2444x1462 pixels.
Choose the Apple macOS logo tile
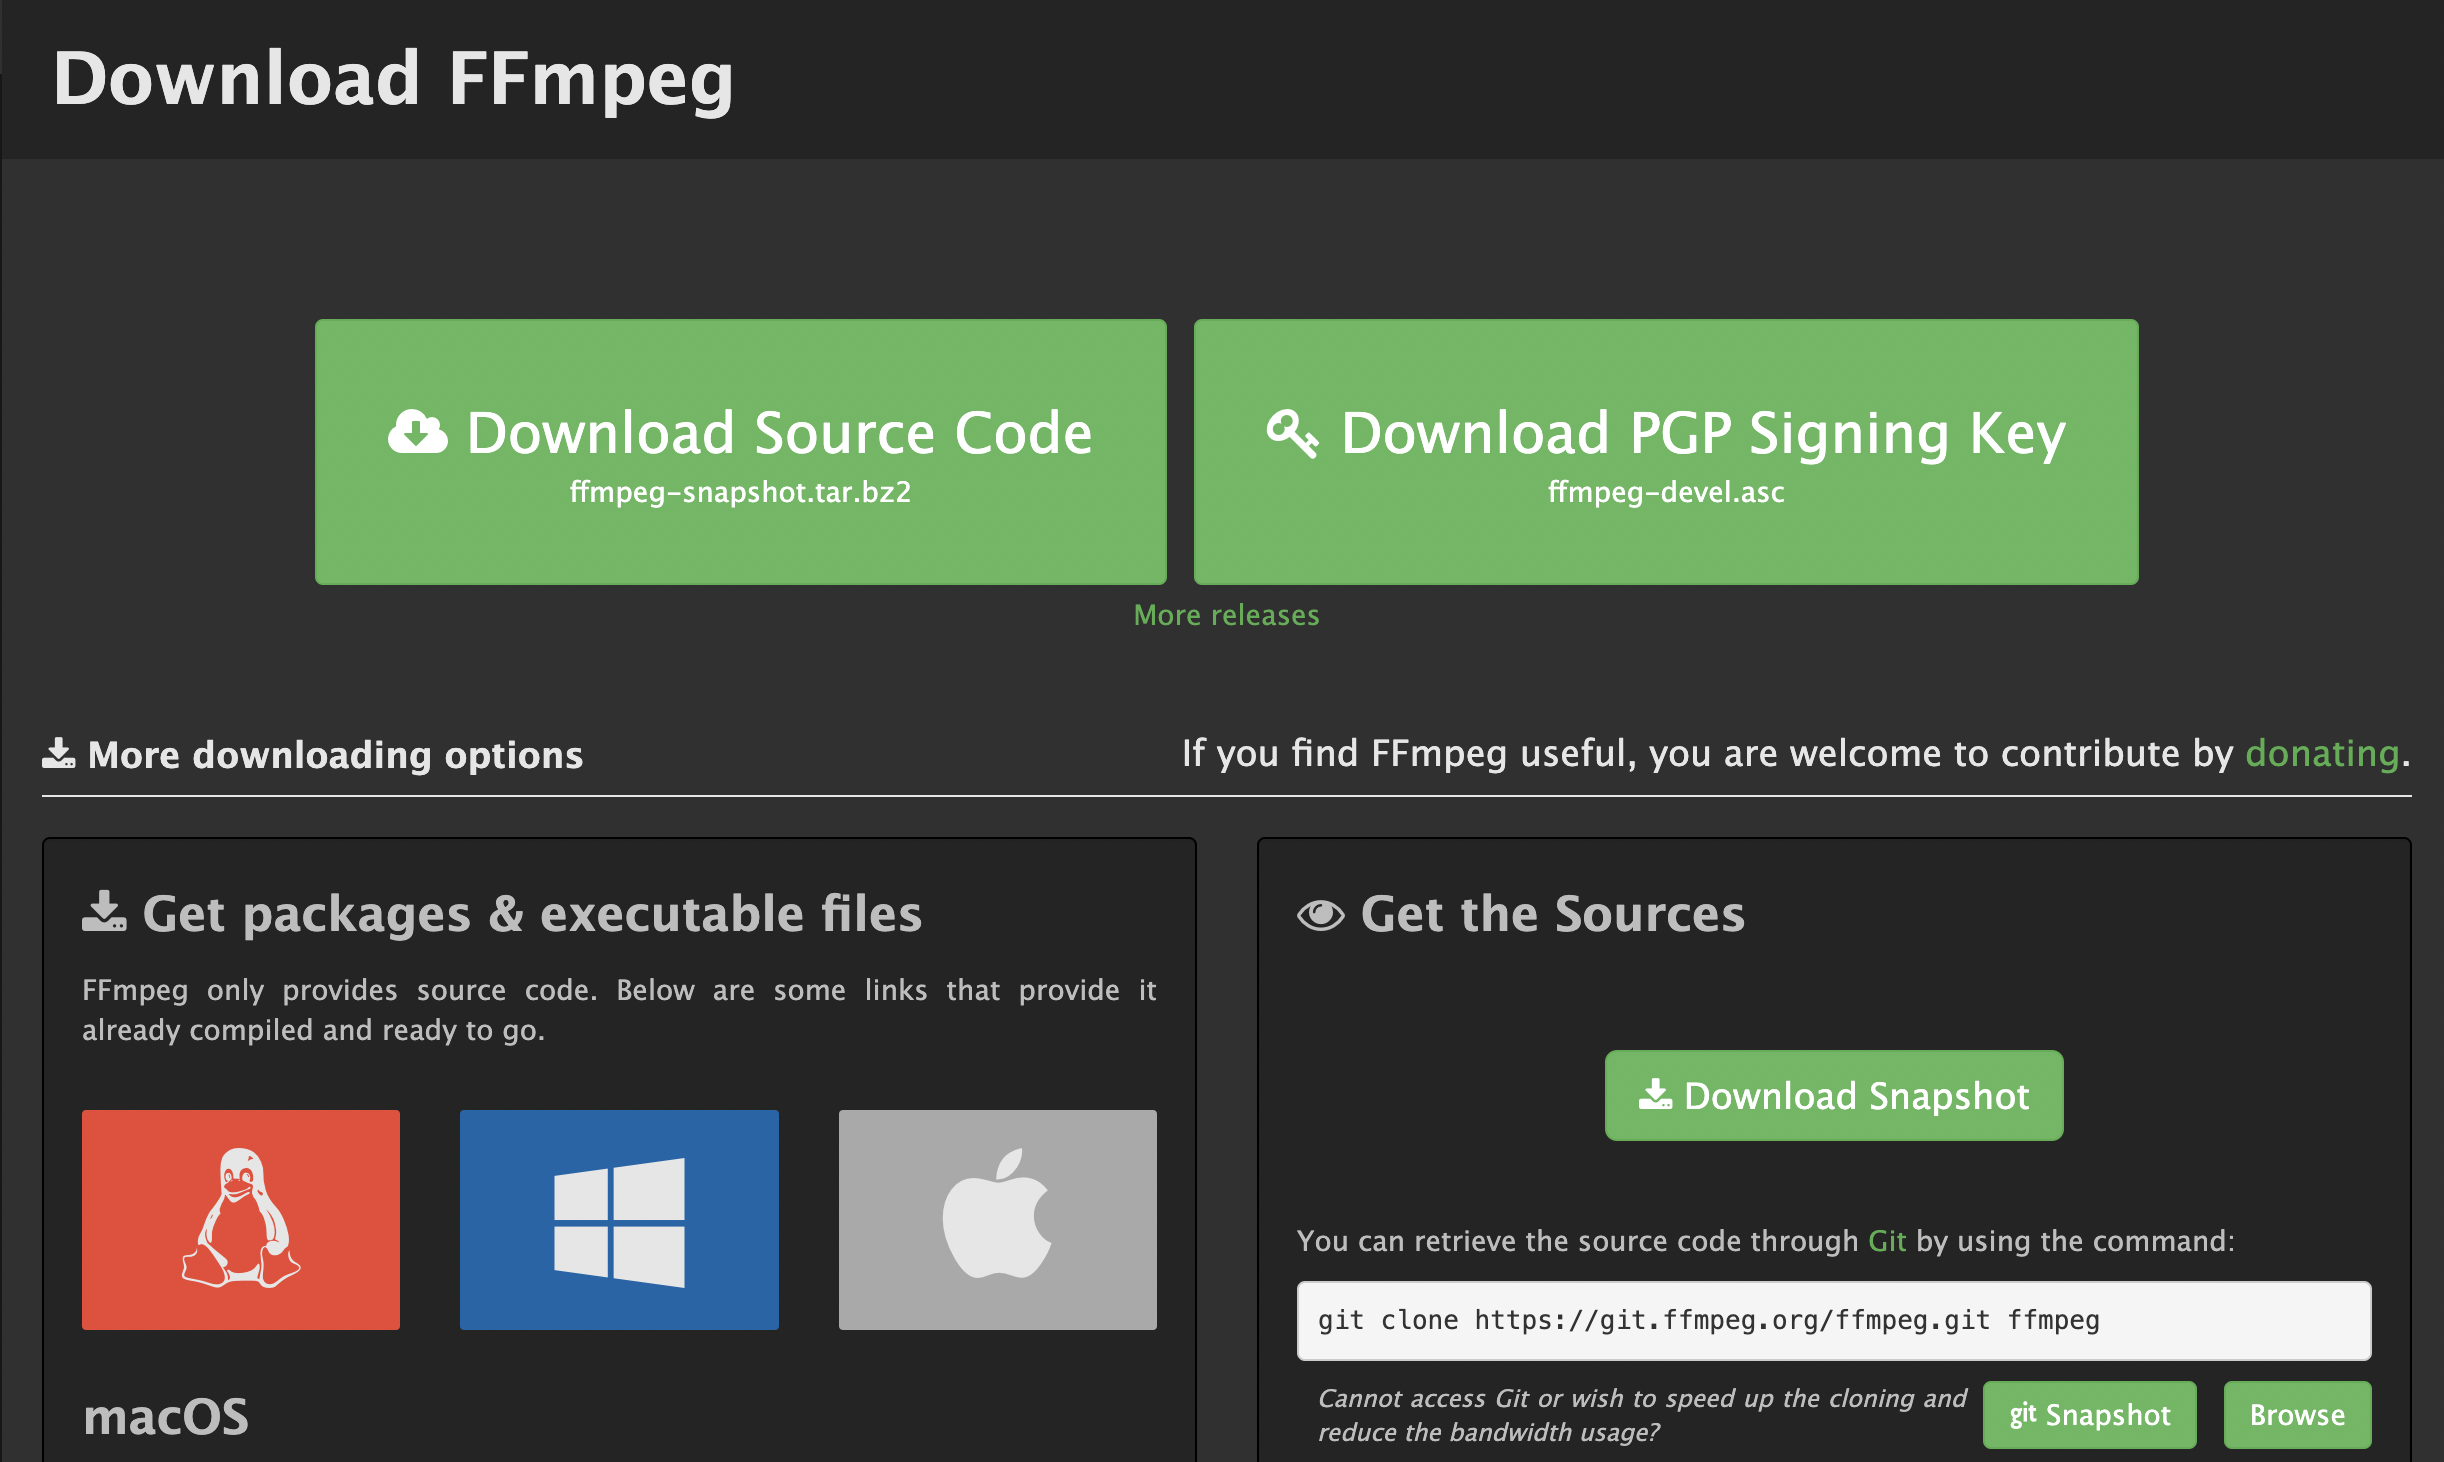click(x=998, y=1219)
